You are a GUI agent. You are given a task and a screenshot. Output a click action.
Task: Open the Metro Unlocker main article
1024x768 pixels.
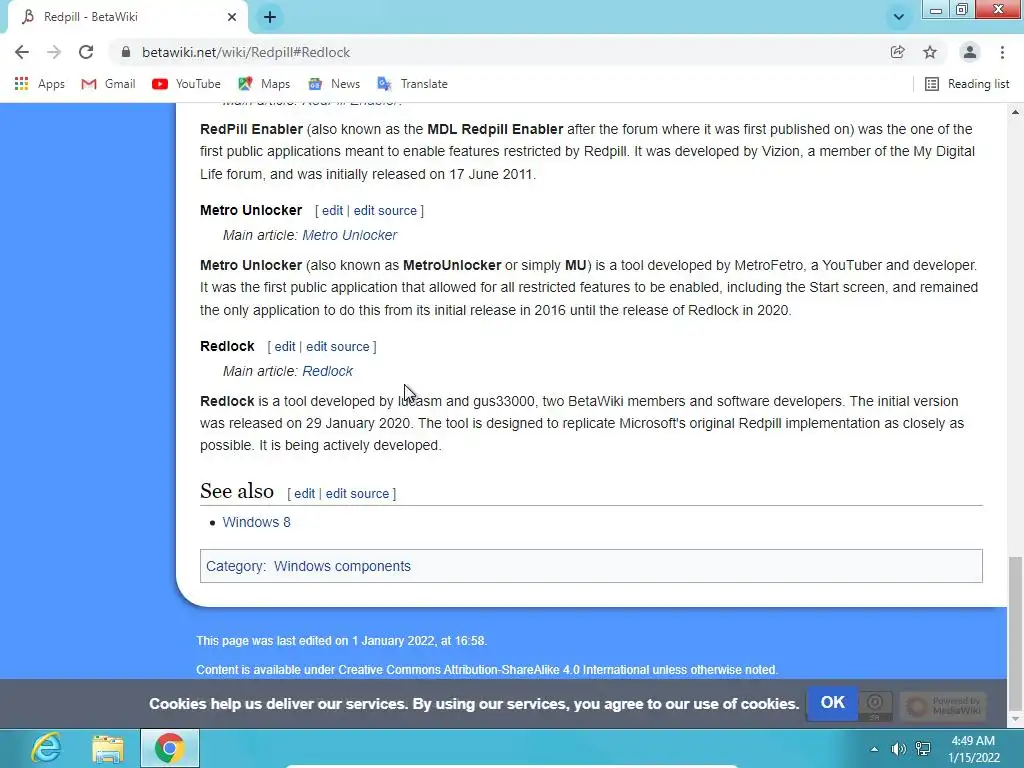point(349,235)
